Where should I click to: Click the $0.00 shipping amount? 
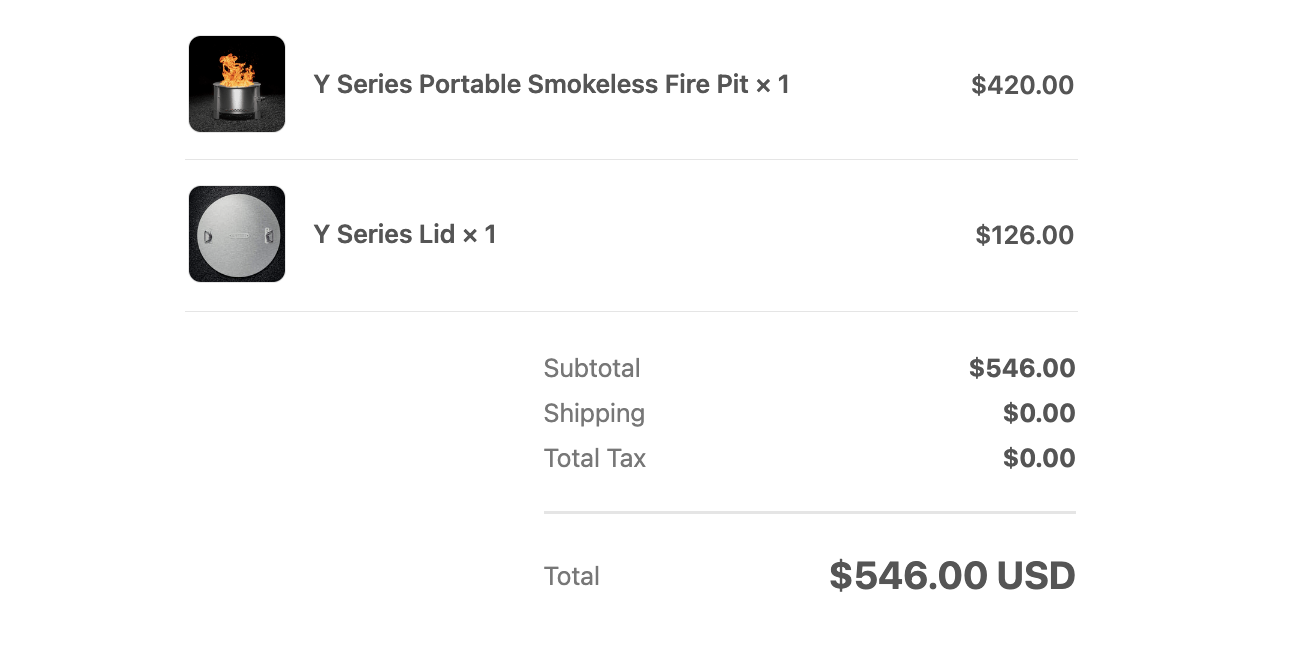[1039, 413]
